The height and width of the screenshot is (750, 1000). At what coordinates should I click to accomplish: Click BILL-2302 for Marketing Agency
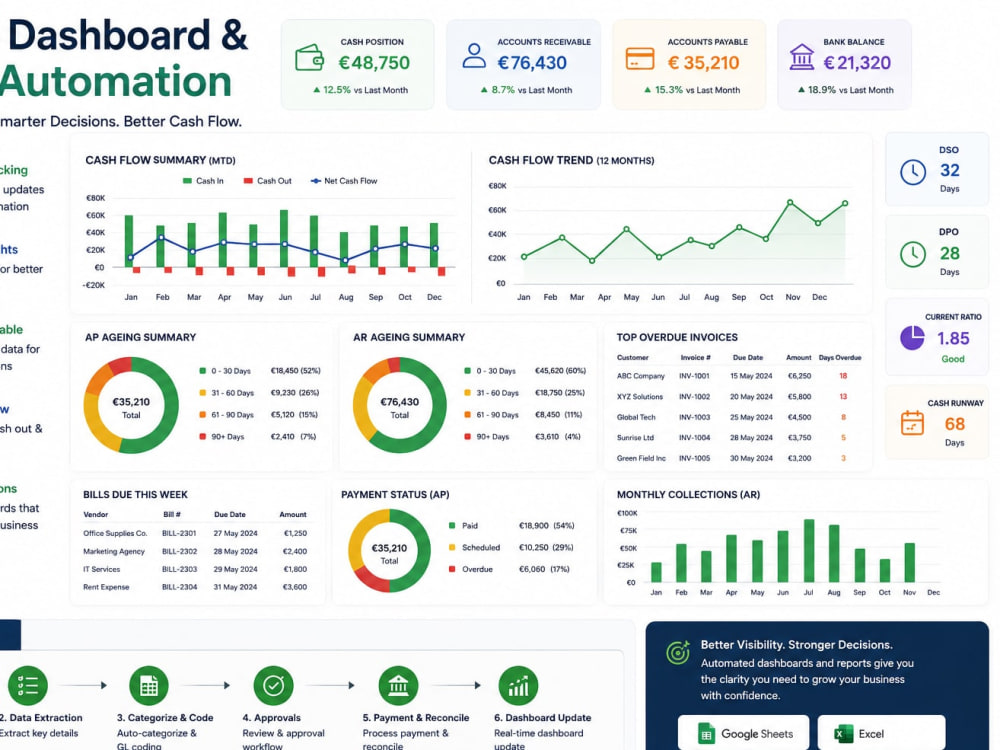179,551
